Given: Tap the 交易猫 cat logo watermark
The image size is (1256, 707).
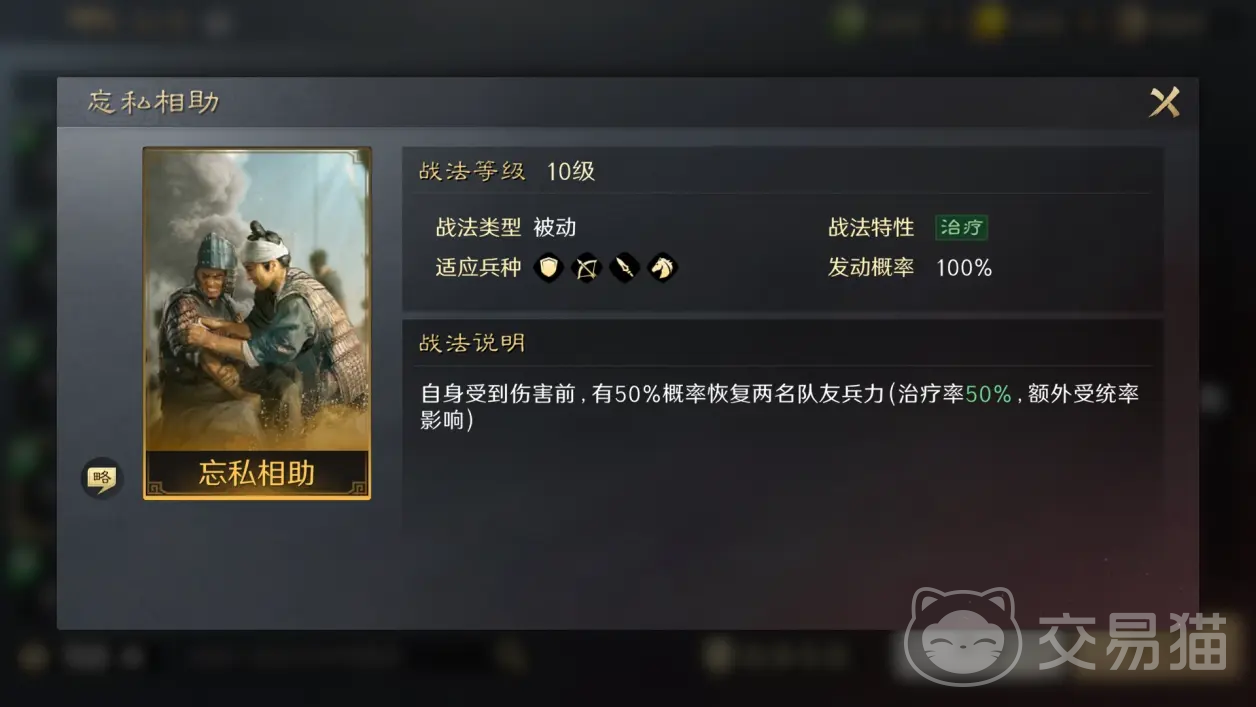Looking at the screenshot, I should [962, 636].
